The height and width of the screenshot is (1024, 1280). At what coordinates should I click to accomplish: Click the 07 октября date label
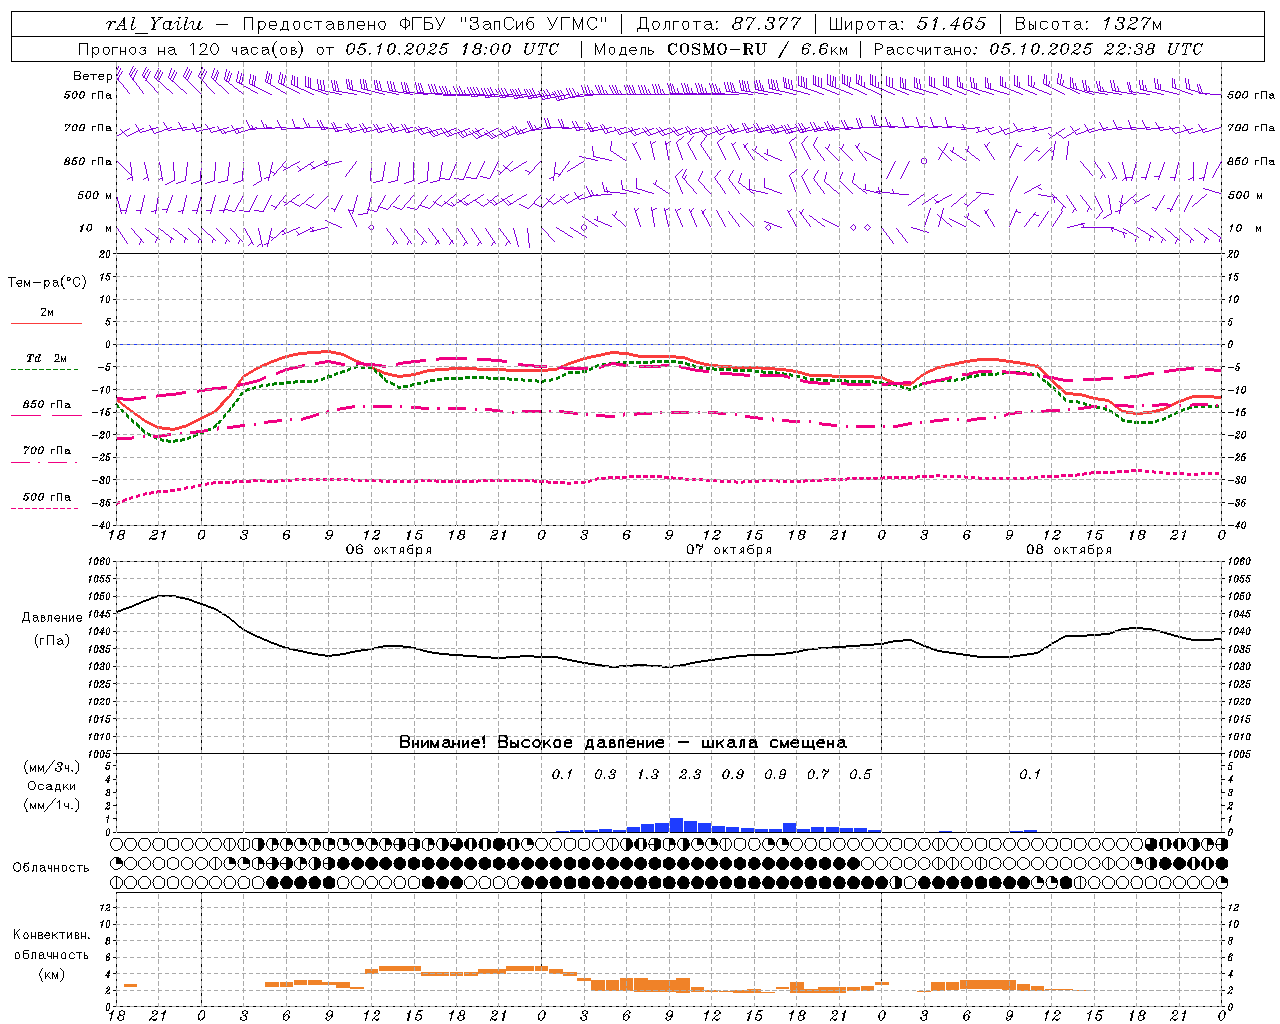click(x=729, y=550)
